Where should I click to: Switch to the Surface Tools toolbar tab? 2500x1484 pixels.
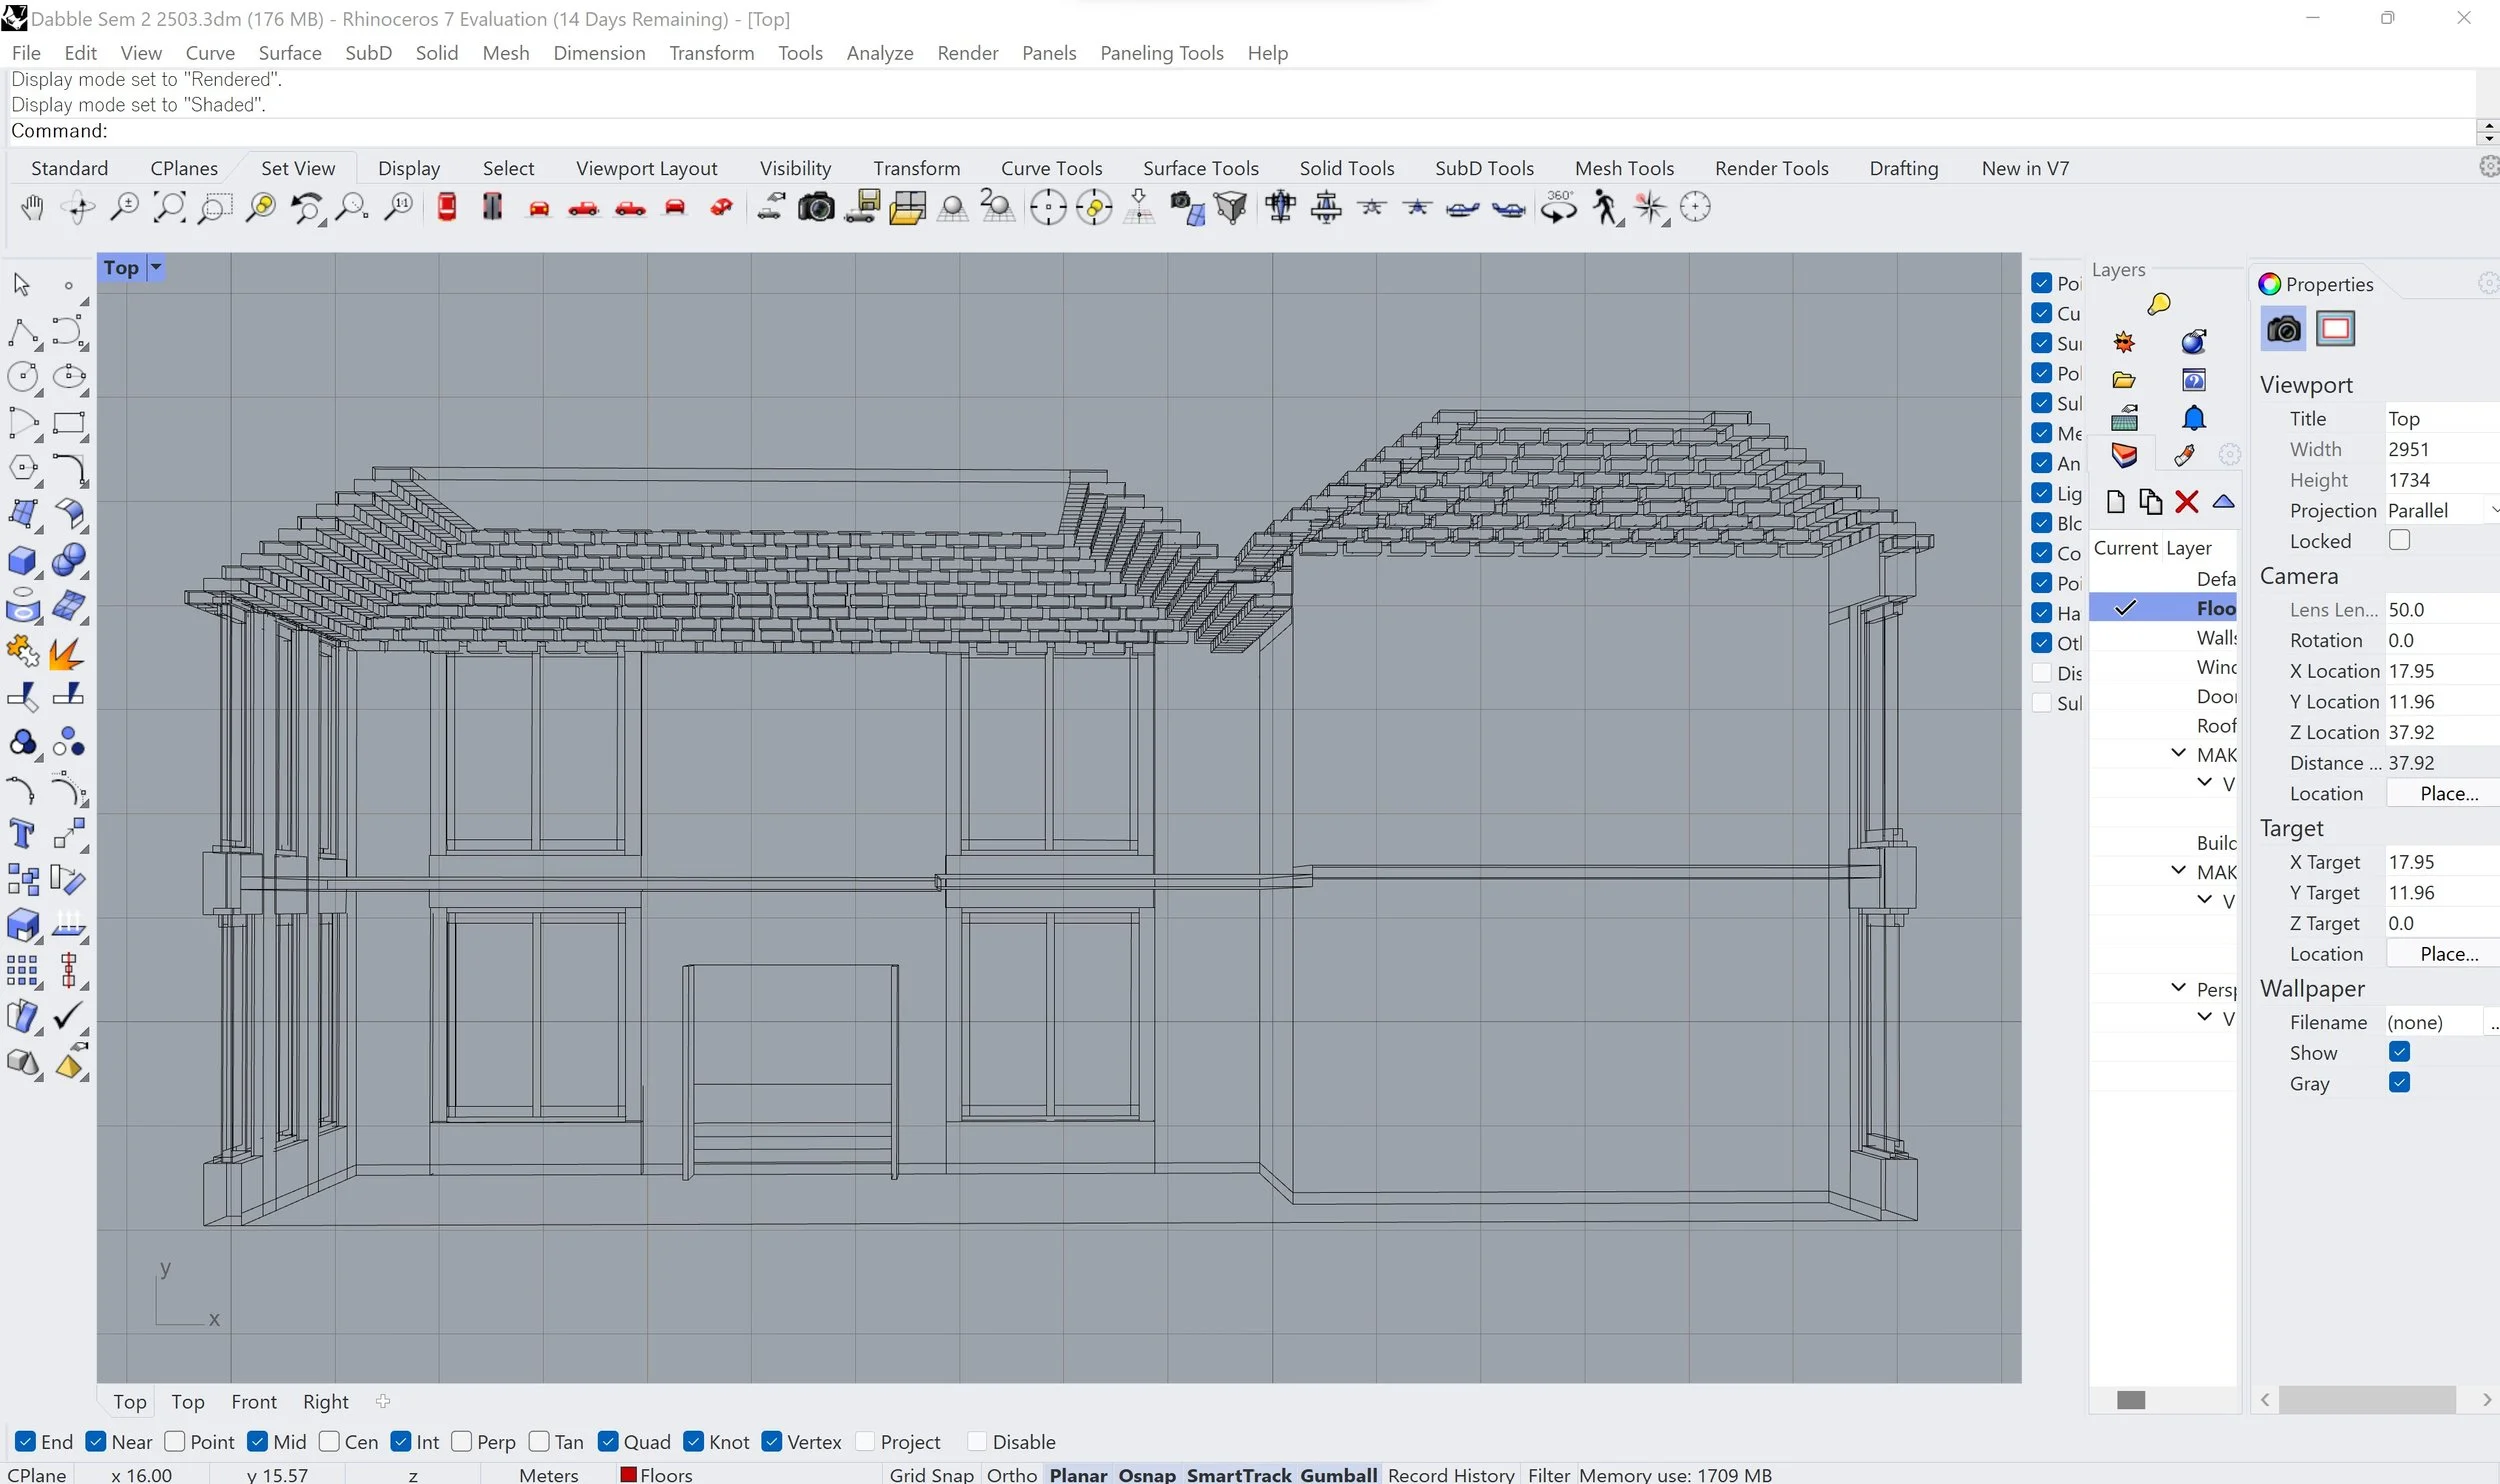point(1200,168)
